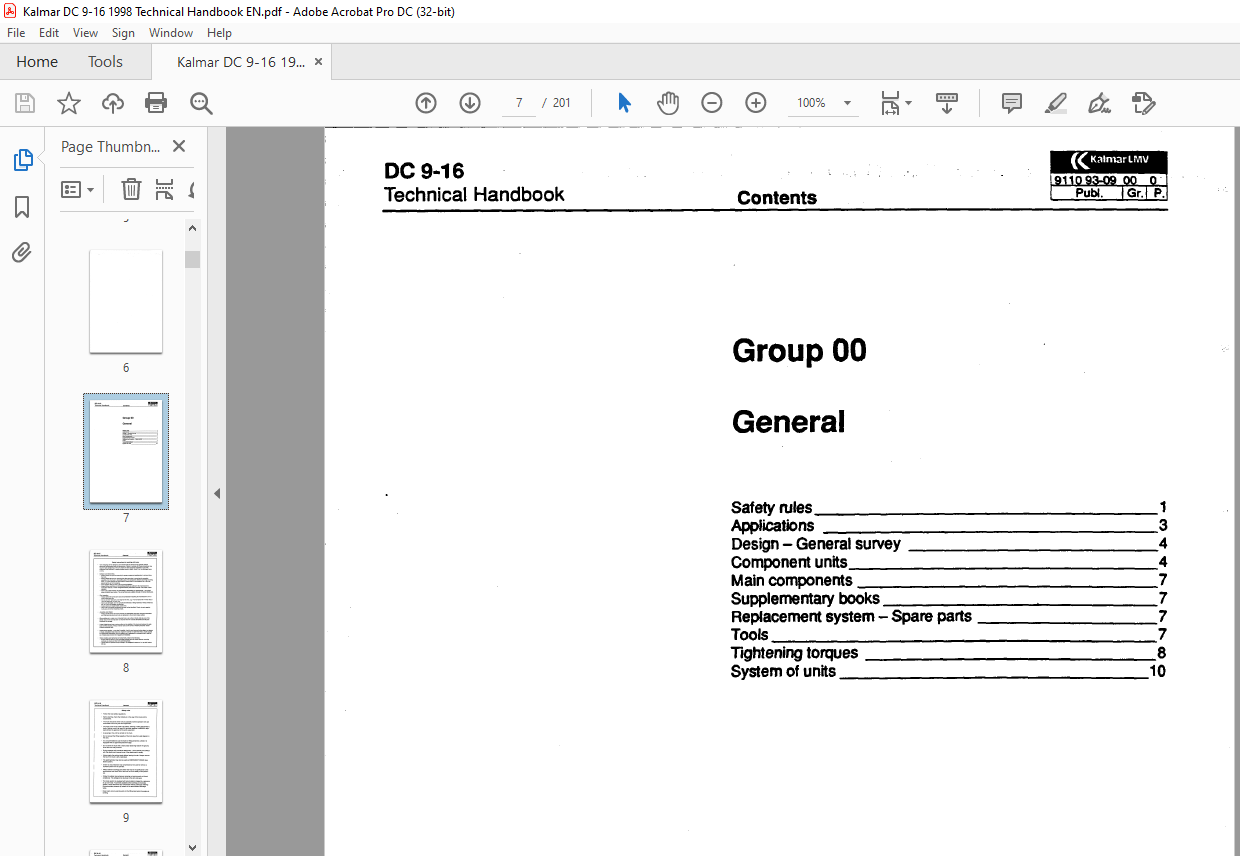Open the sign document pen tool

[x=1100, y=103]
